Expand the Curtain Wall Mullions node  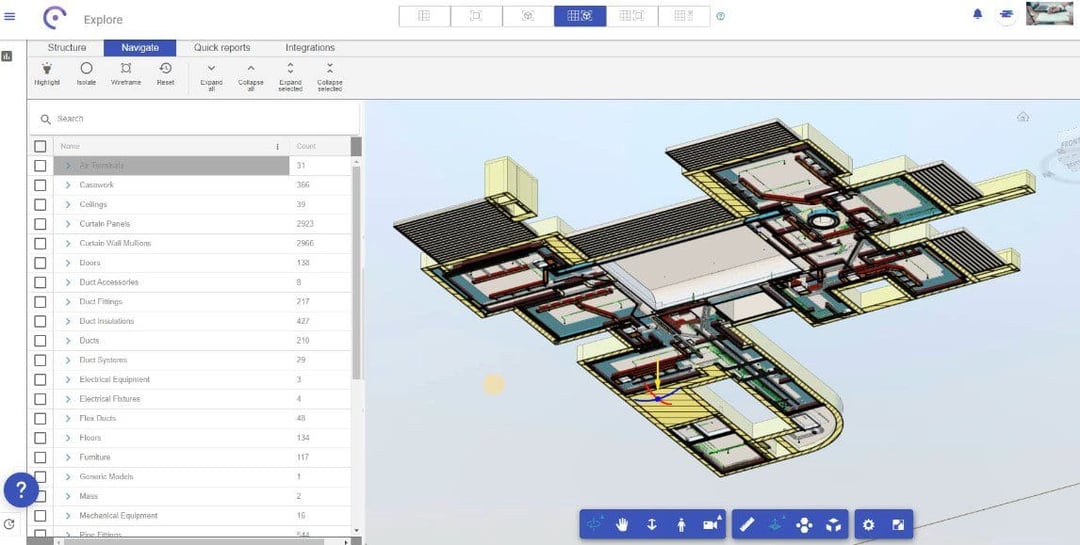coord(68,243)
